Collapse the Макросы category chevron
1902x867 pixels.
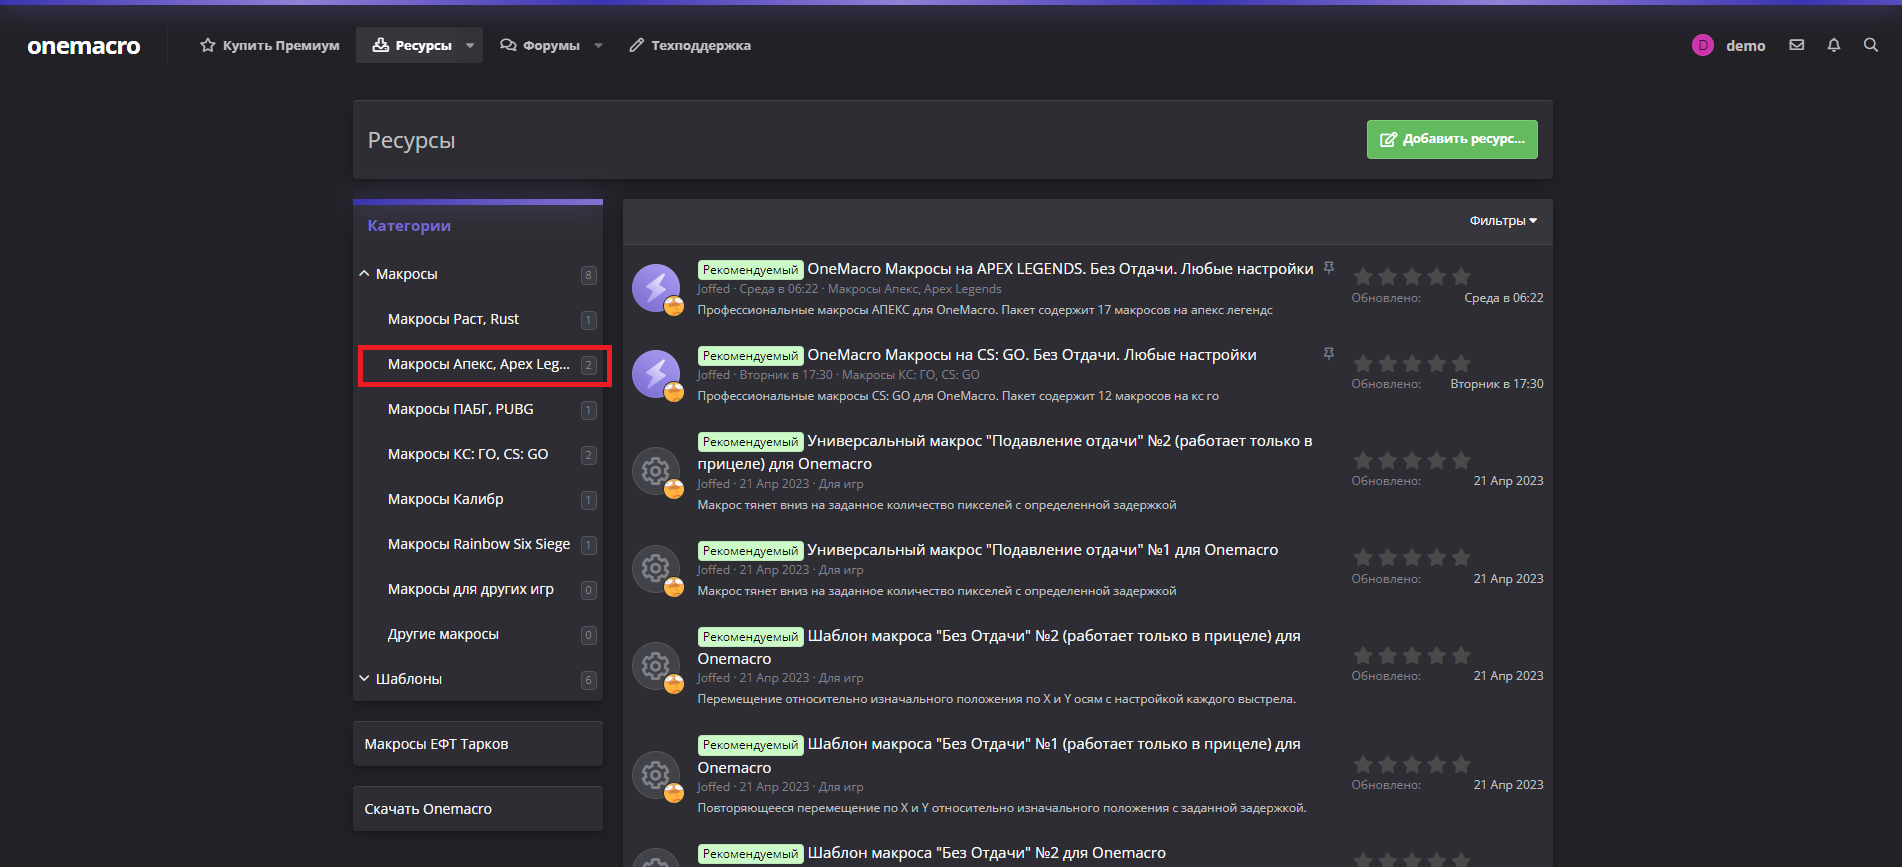click(364, 274)
